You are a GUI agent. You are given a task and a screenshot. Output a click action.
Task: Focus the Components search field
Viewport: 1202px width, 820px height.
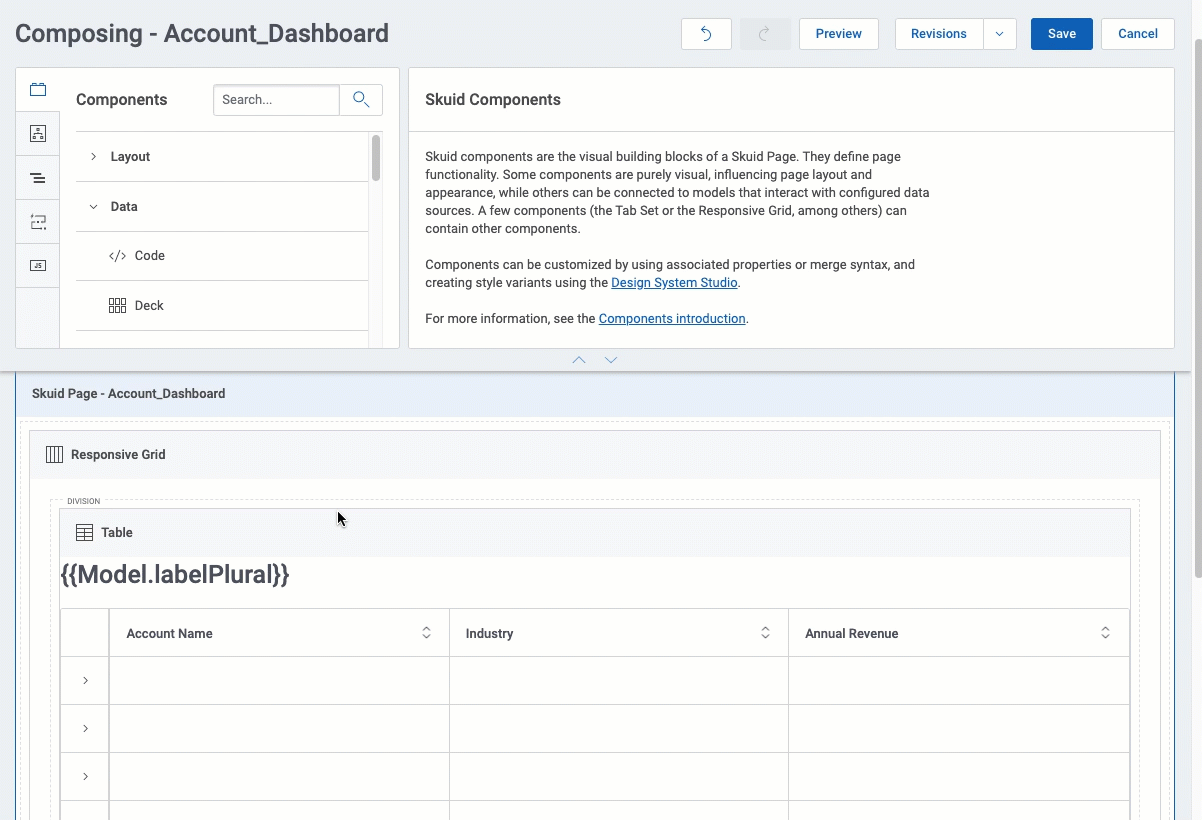pyautogui.click(x=276, y=100)
